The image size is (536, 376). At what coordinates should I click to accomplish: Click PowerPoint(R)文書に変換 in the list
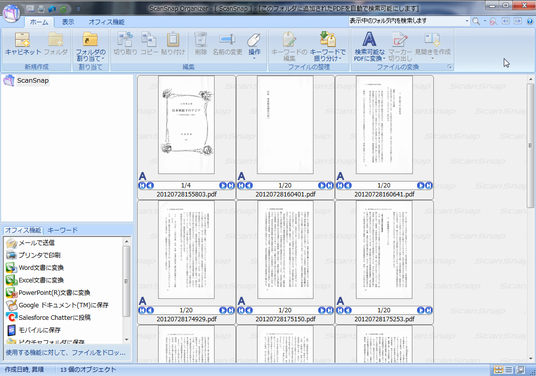pos(48,292)
